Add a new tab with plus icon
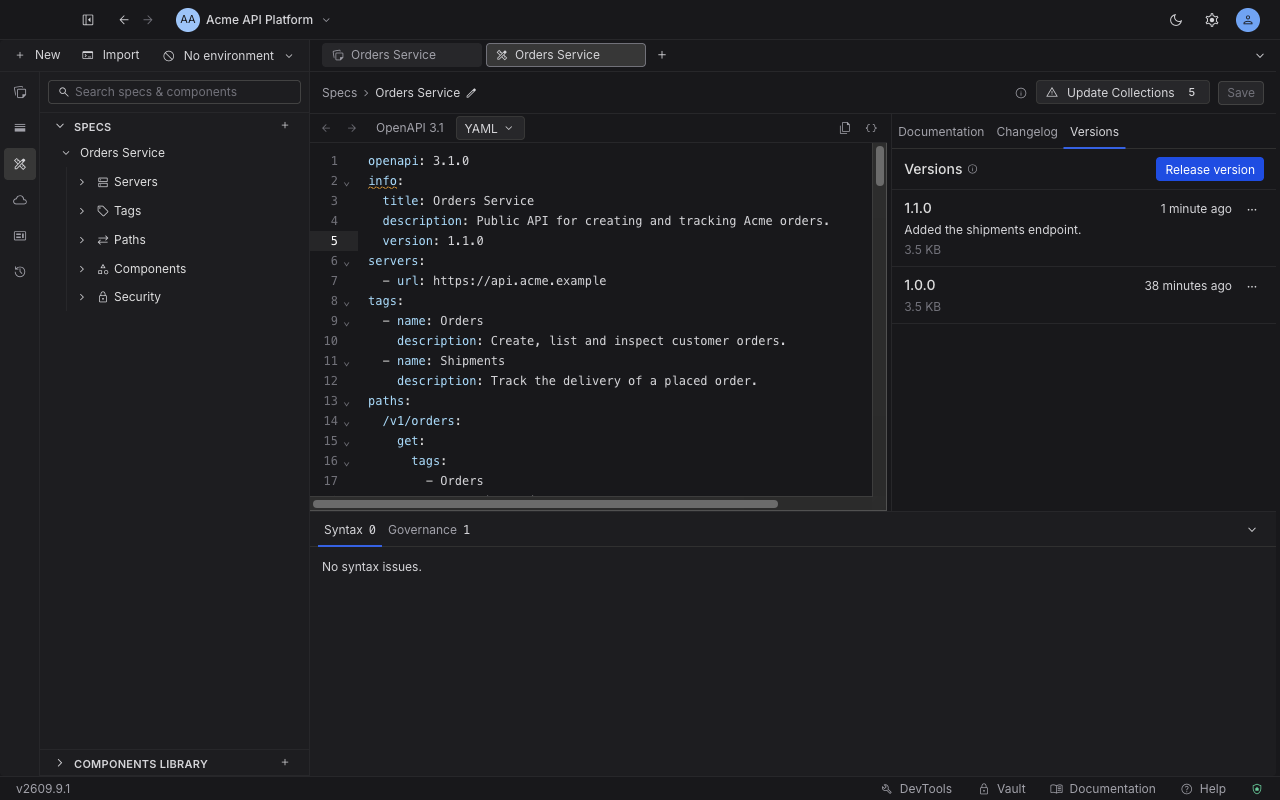The width and height of the screenshot is (1280, 800). (x=662, y=55)
